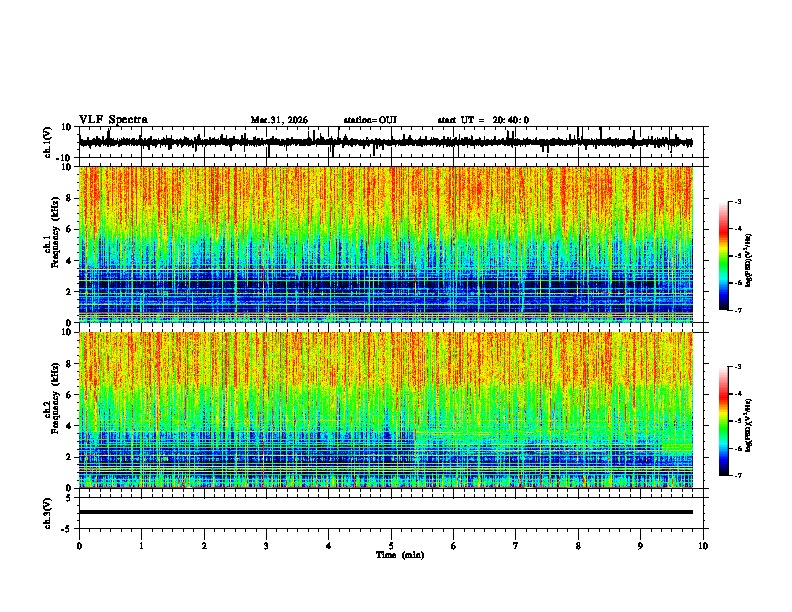This screenshot has width=792, height=612.
Task: Click the time axis tick label "1"
Action: click(141, 546)
